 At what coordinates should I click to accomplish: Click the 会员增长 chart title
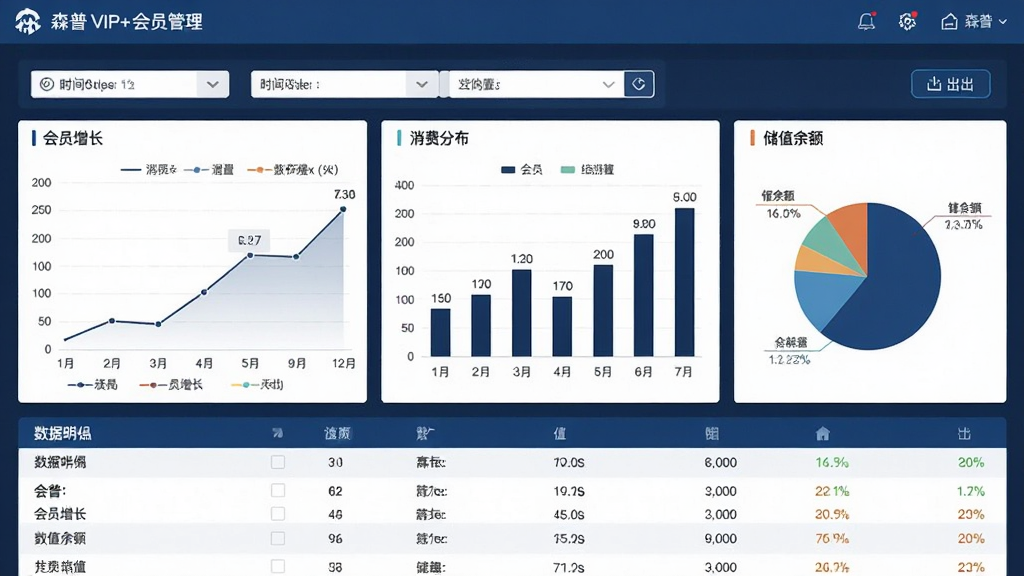73,138
